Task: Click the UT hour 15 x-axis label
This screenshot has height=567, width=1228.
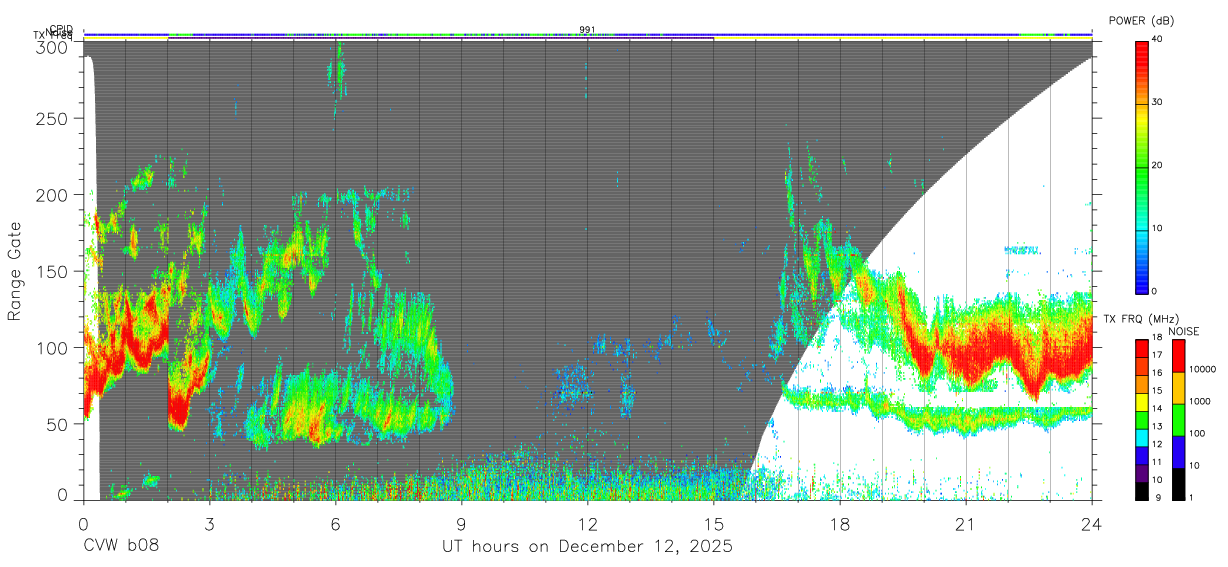Action: (714, 522)
